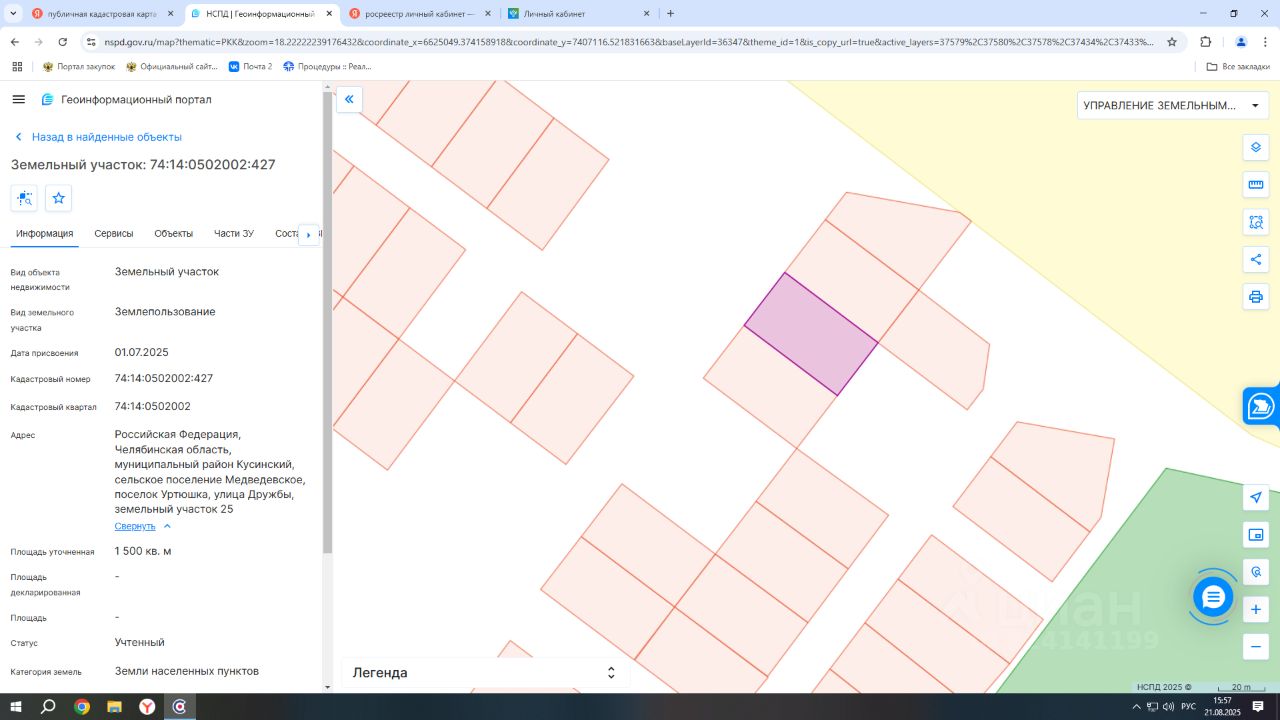
Task: Click the my location arrow icon
Action: pyautogui.click(x=1256, y=498)
